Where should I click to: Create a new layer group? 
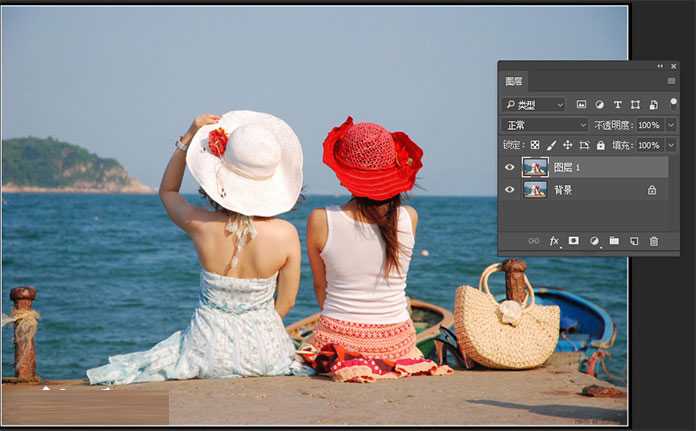(614, 241)
